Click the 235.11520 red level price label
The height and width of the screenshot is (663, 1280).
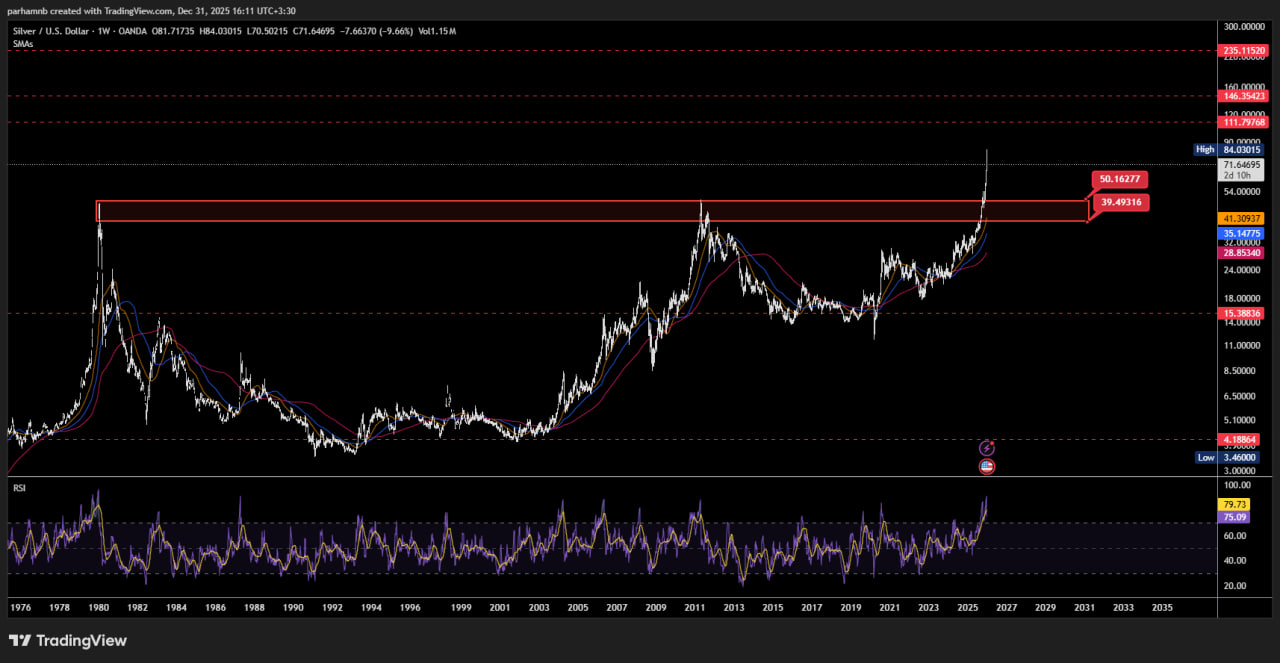click(x=1243, y=50)
